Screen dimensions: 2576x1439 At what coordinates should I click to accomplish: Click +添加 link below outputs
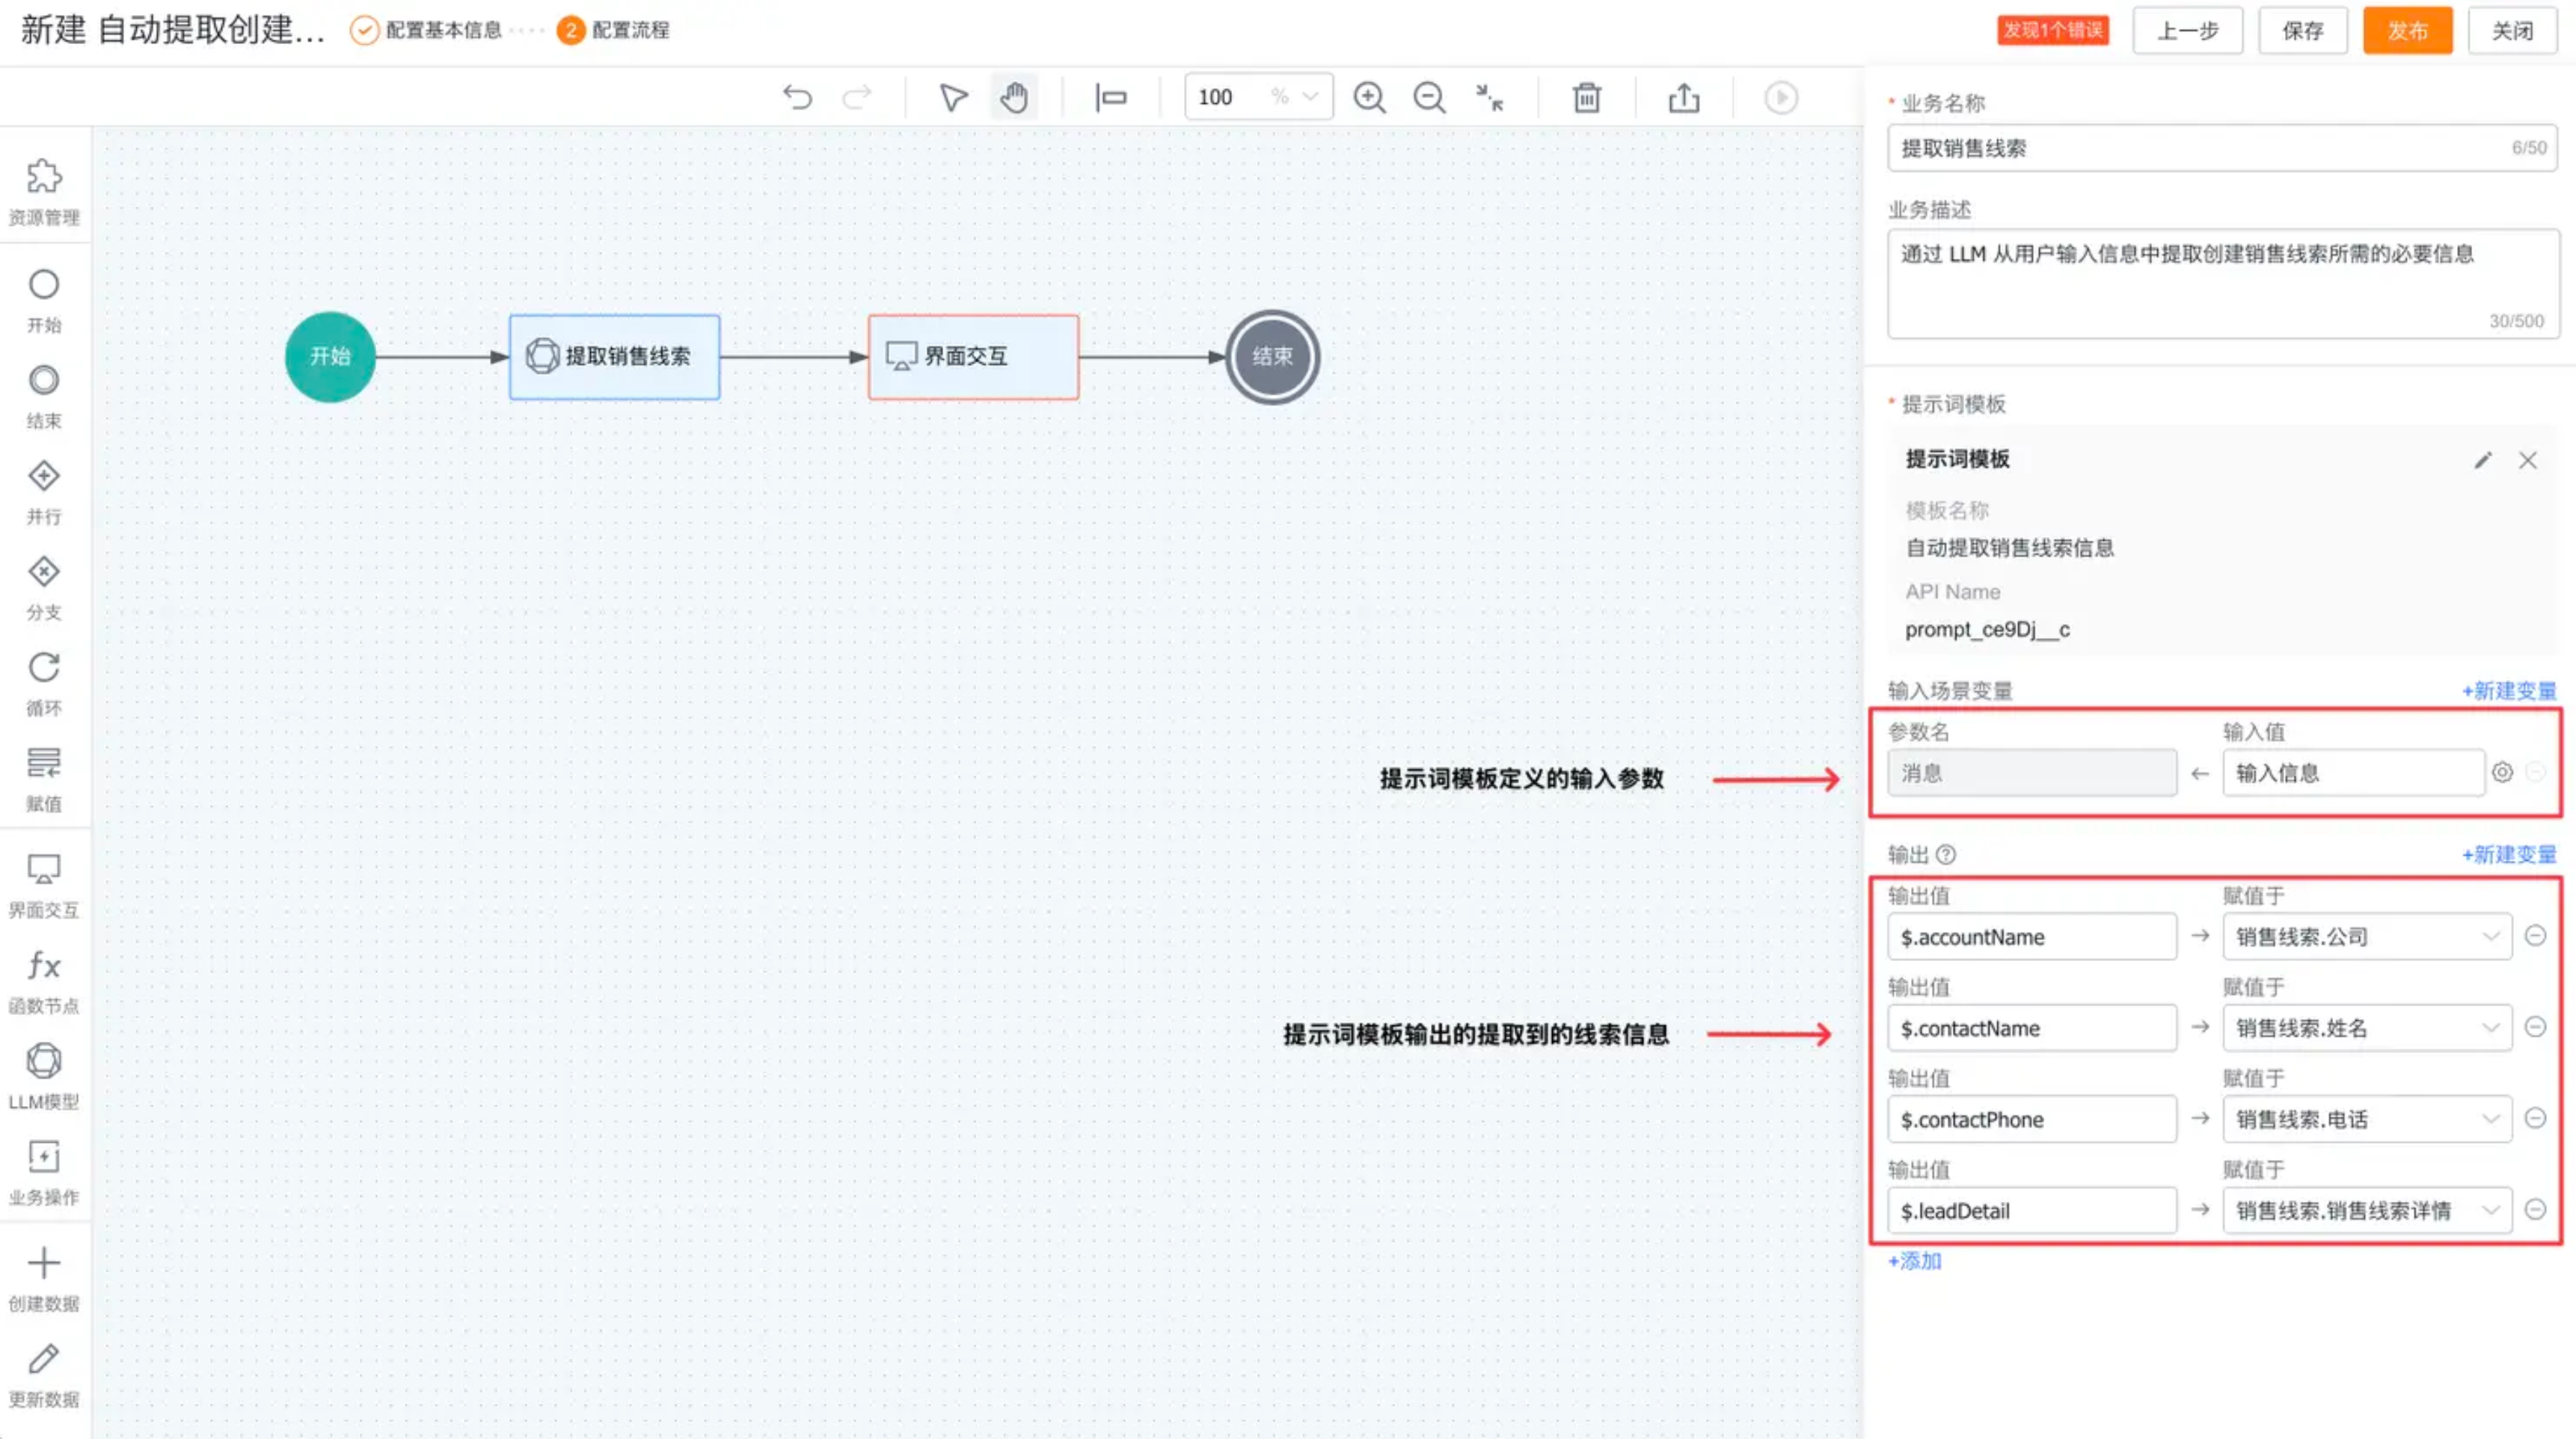pos(1914,1261)
